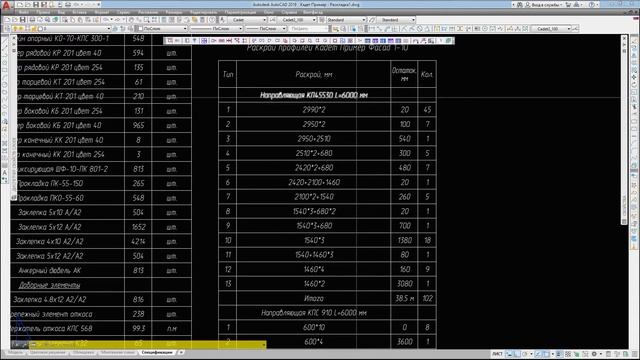Toggle ЛИСТ paper space button
The height and width of the screenshot is (360, 640).
click(497, 353)
